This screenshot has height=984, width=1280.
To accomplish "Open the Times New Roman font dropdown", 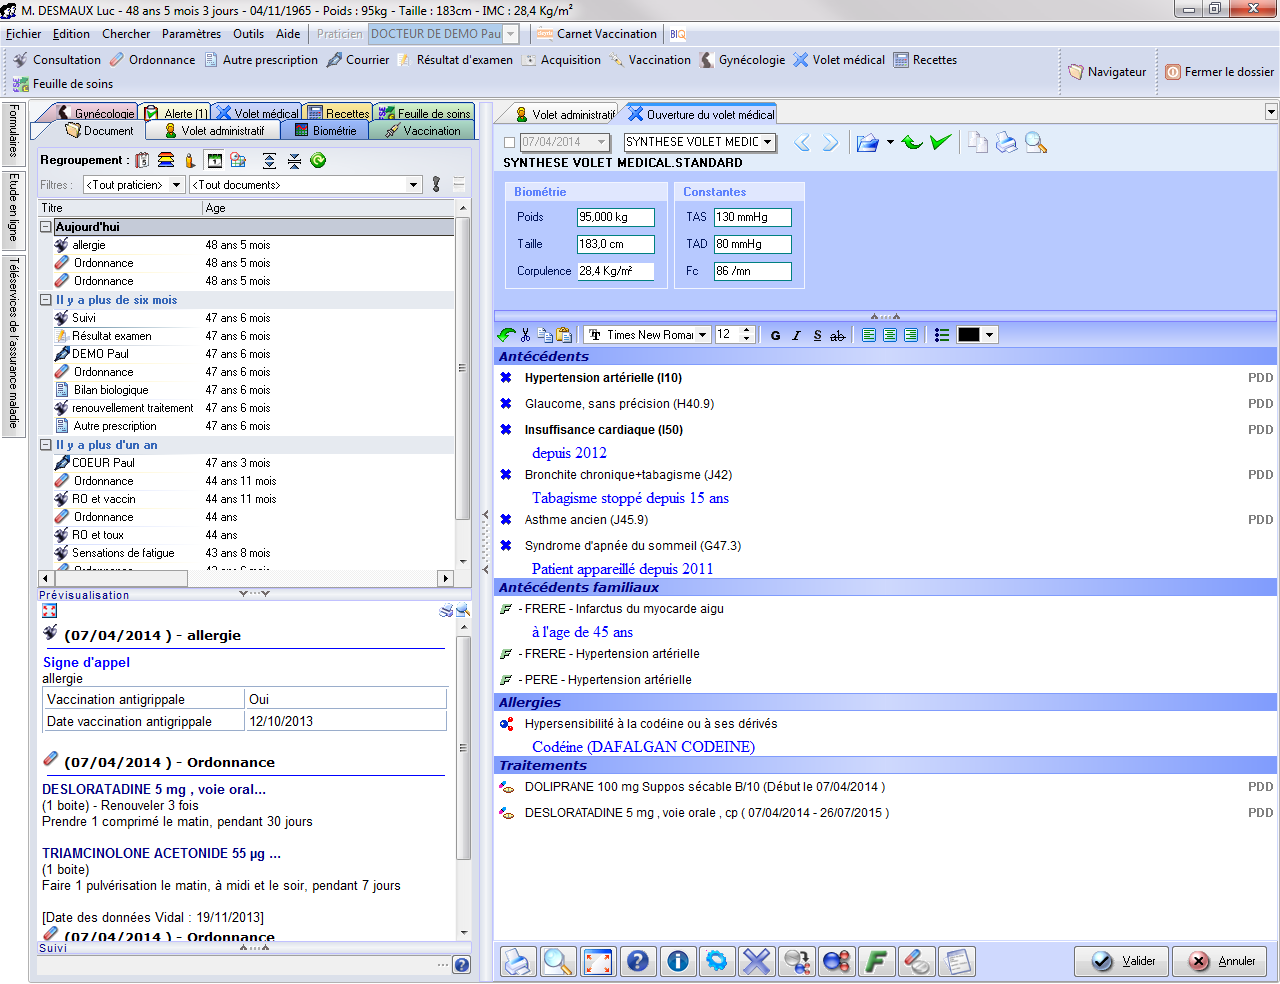I will pyautogui.click(x=703, y=335).
